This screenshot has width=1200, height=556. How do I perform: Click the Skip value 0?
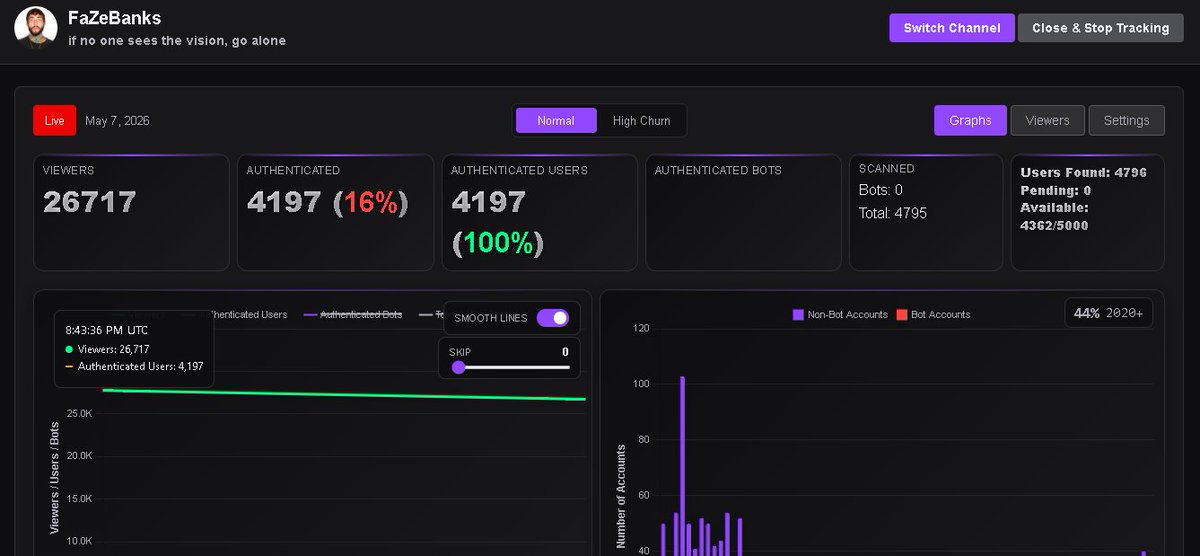565,352
